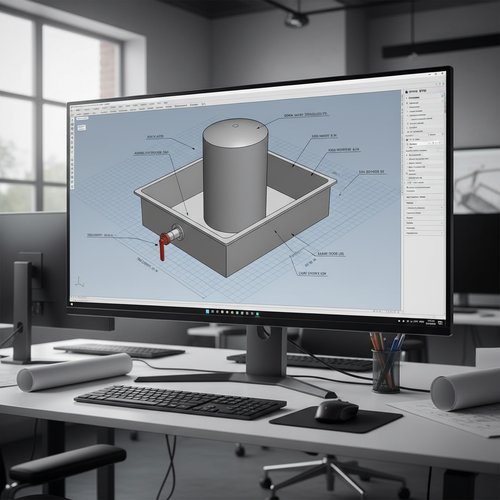Open the Windows Start menu in the taskbar

coord(207,312)
